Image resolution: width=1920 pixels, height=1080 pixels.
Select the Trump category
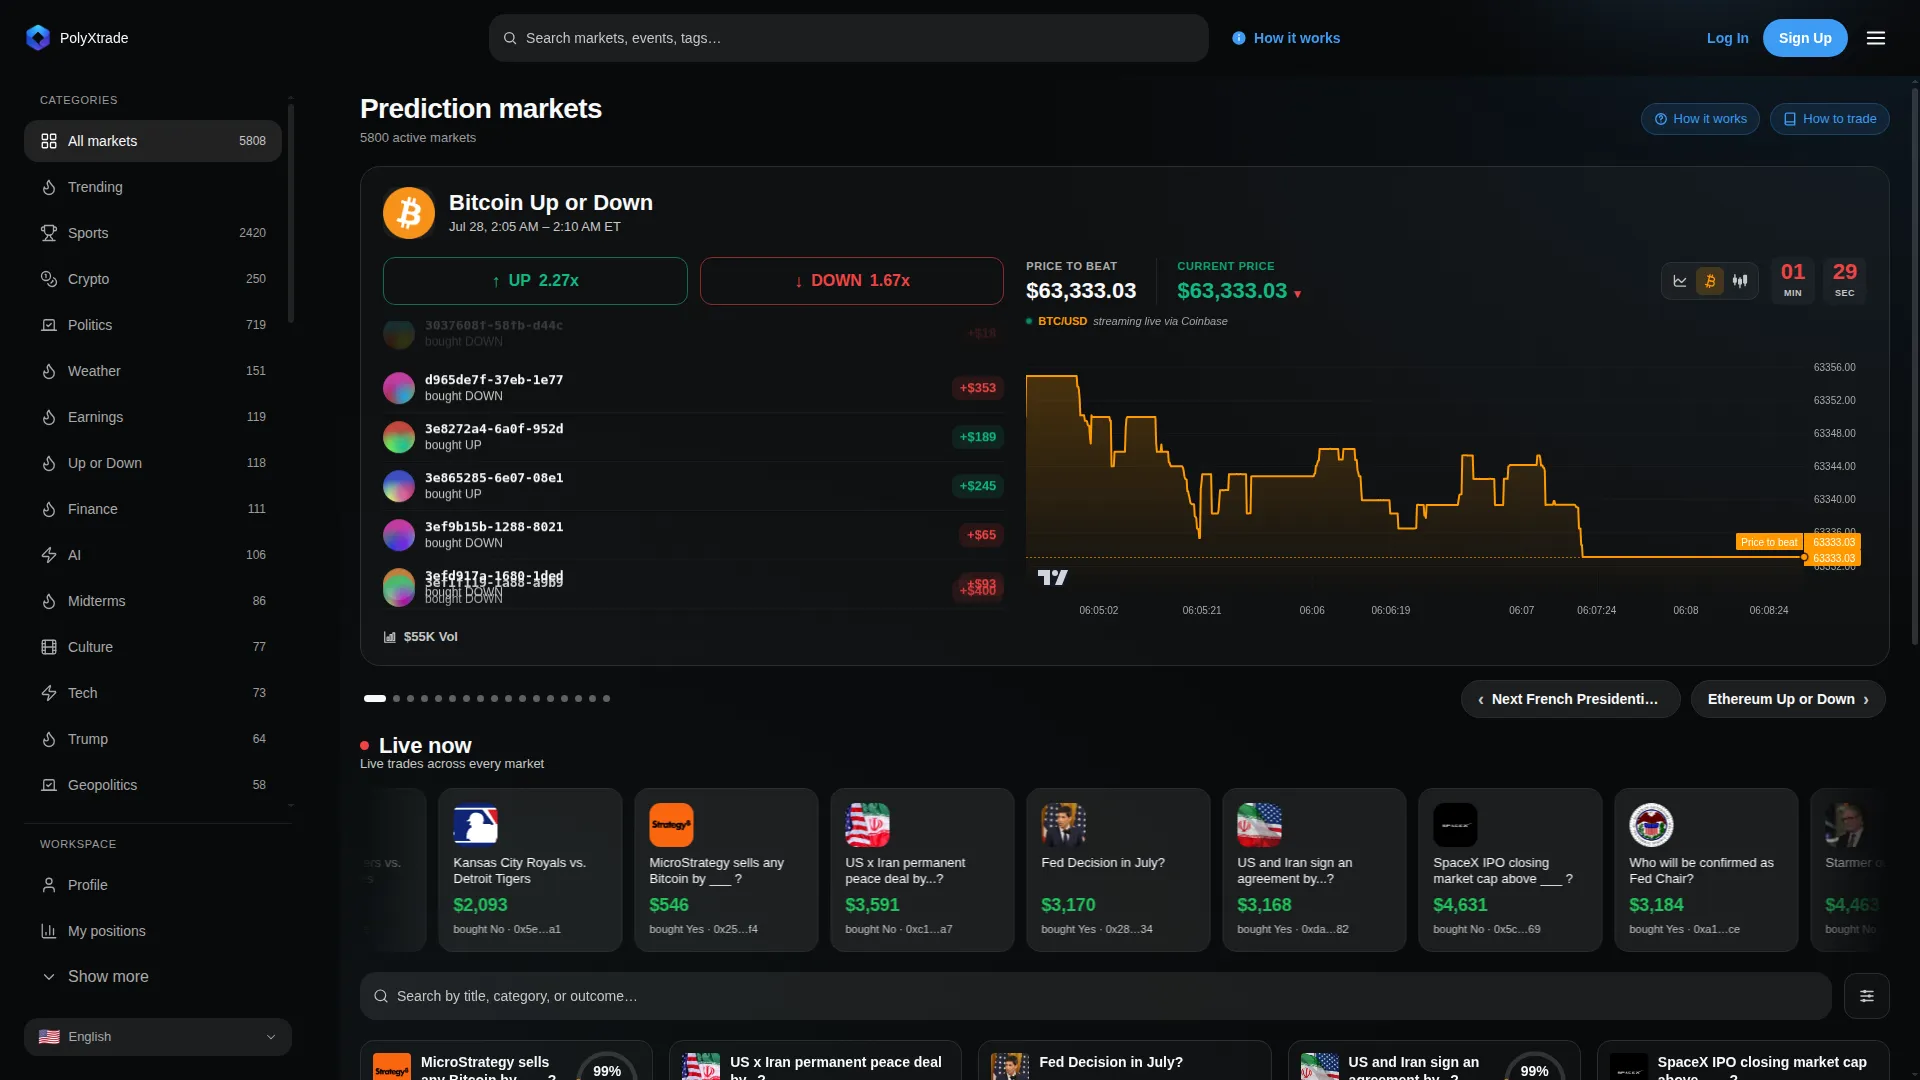pos(153,739)
